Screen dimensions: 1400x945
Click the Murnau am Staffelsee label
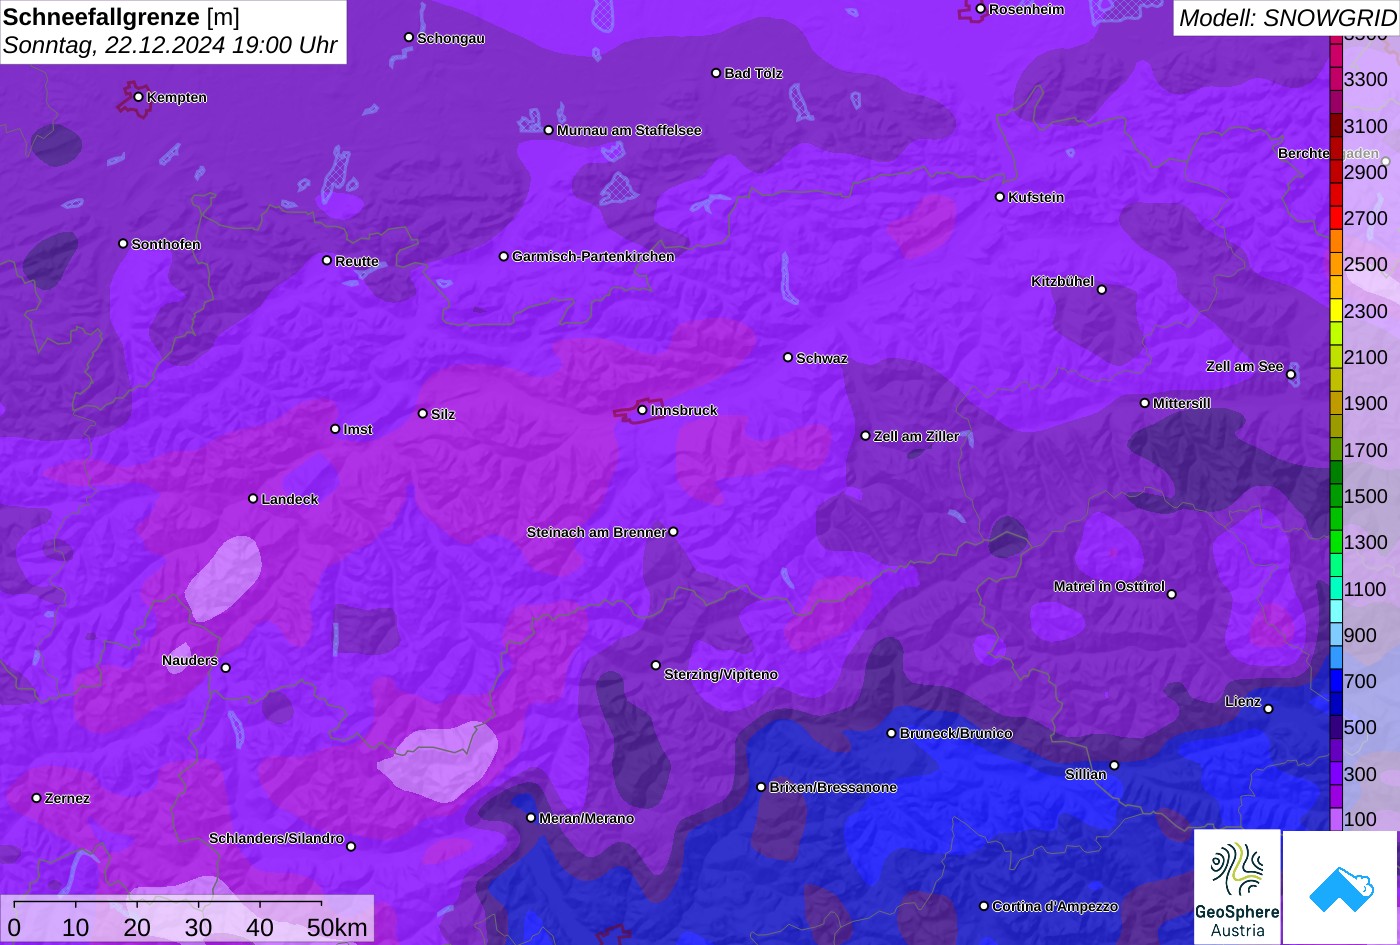(629, 131)
